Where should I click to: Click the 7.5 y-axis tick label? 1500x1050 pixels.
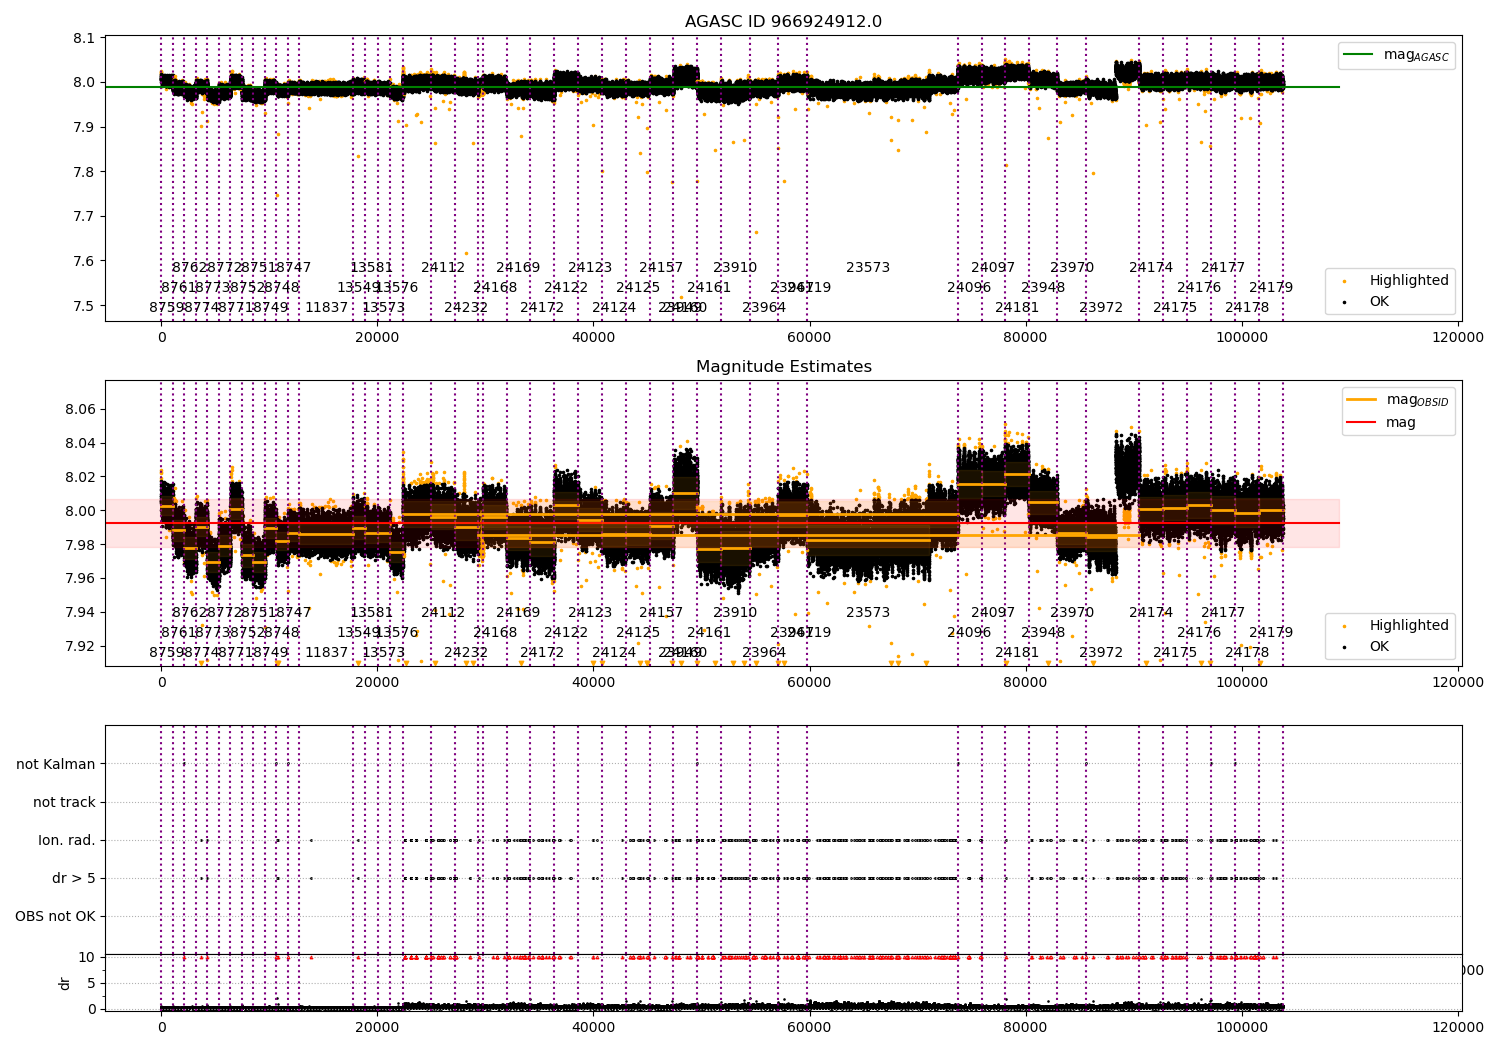(x=84, y=306)
